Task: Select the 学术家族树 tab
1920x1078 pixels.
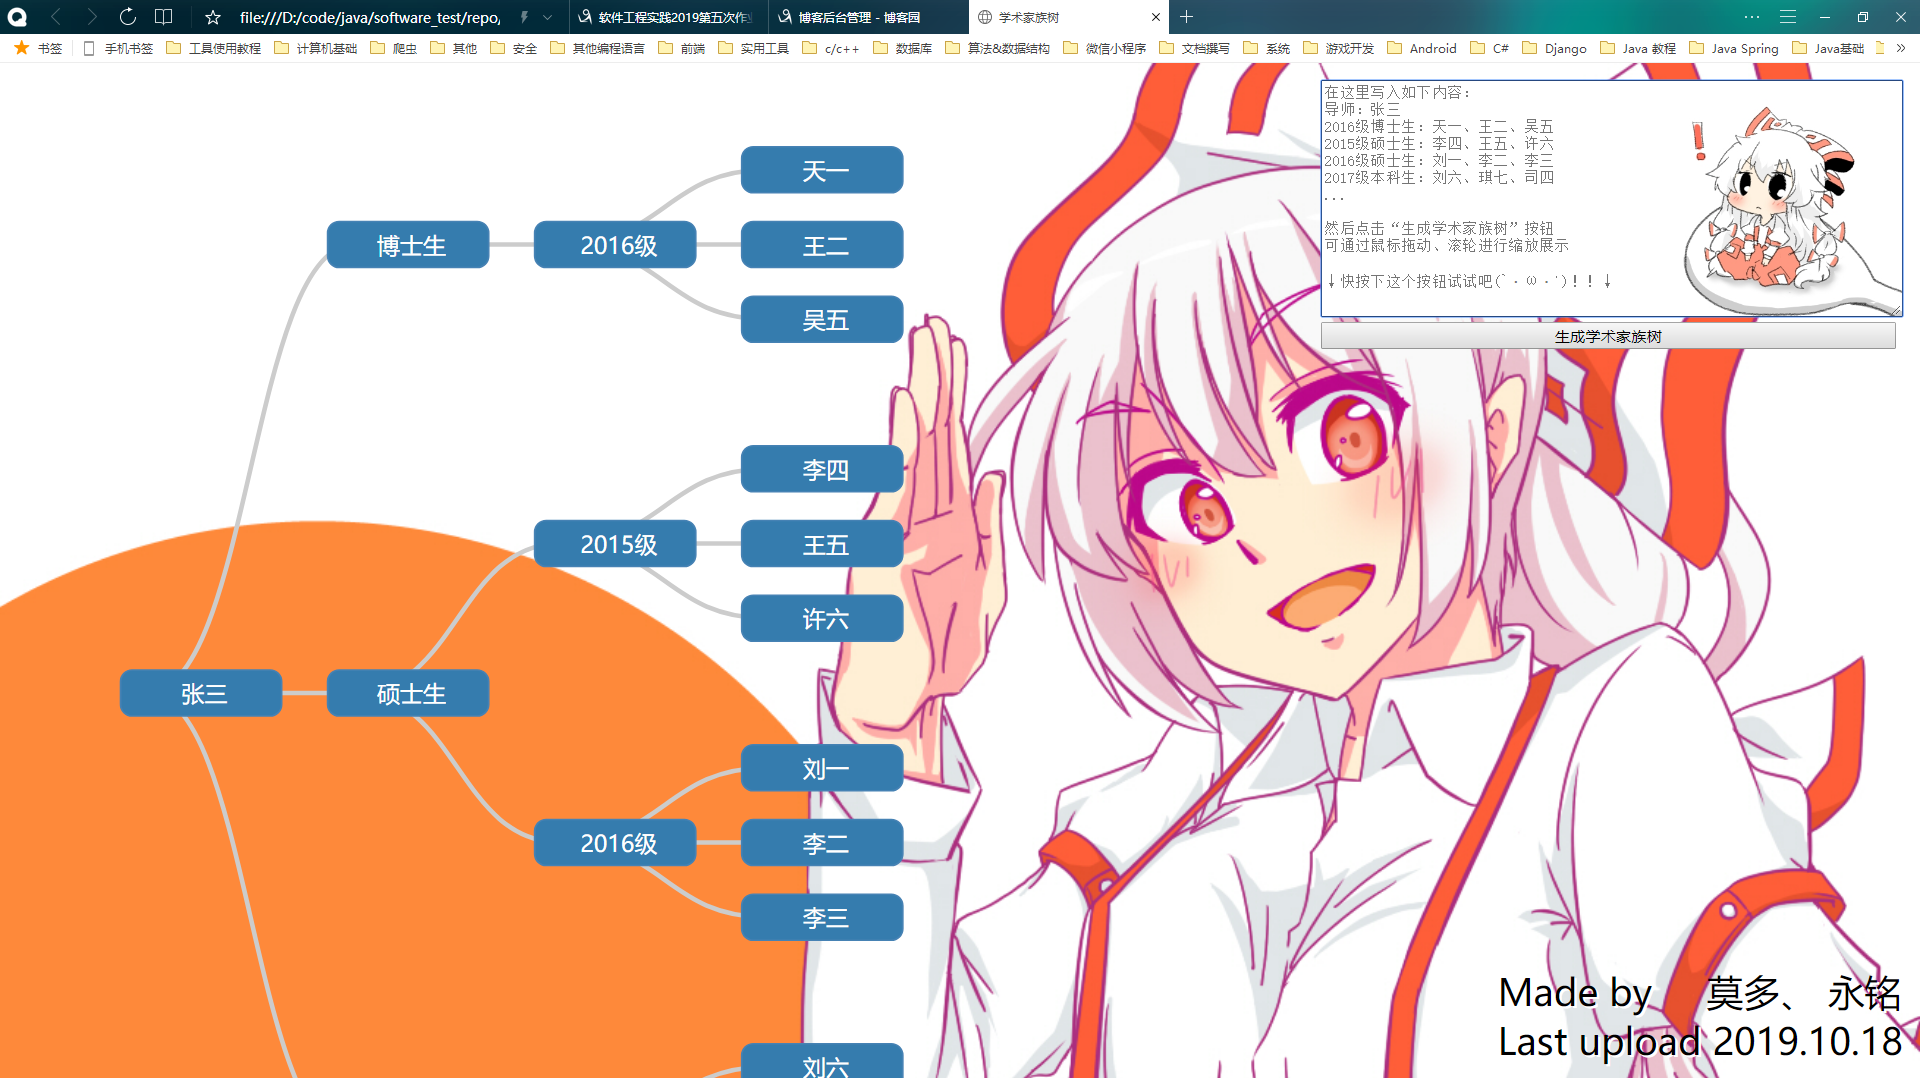Action: 1068,17
